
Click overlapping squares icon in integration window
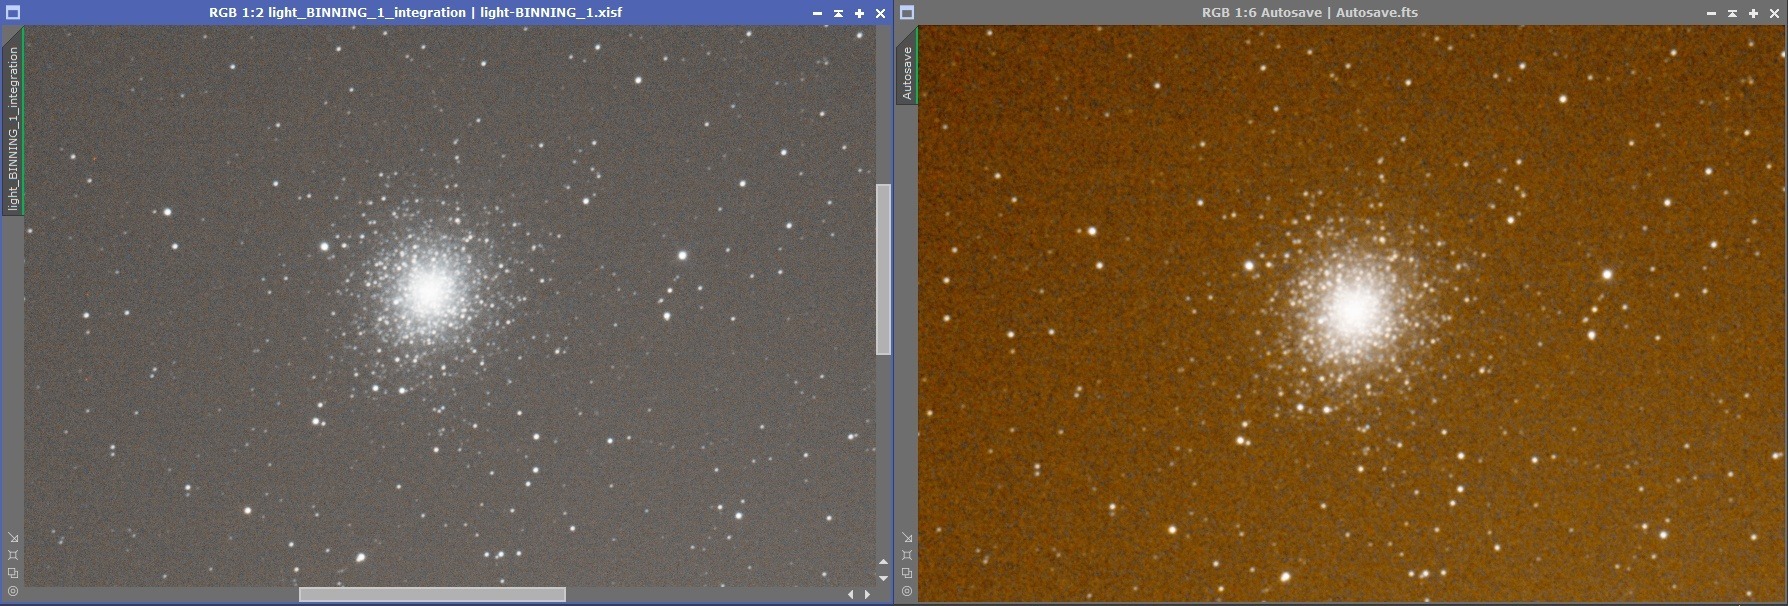(x=13, y=573)
